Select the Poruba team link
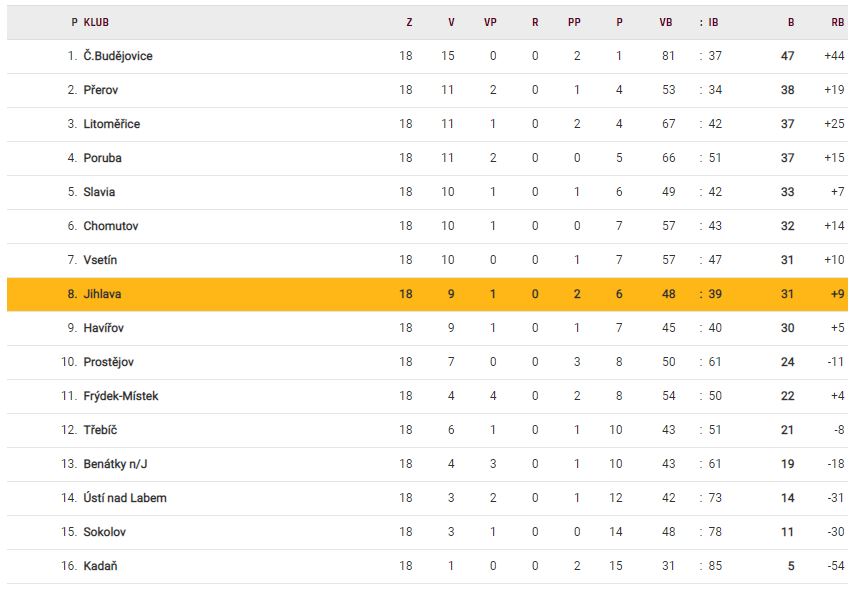 coord(103,158)
